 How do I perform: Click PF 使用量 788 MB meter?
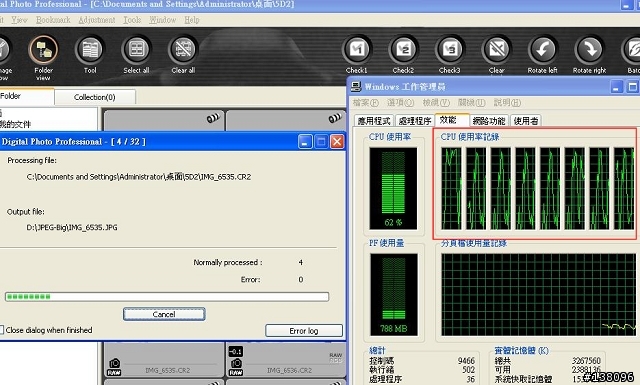[x=393, y=294]
